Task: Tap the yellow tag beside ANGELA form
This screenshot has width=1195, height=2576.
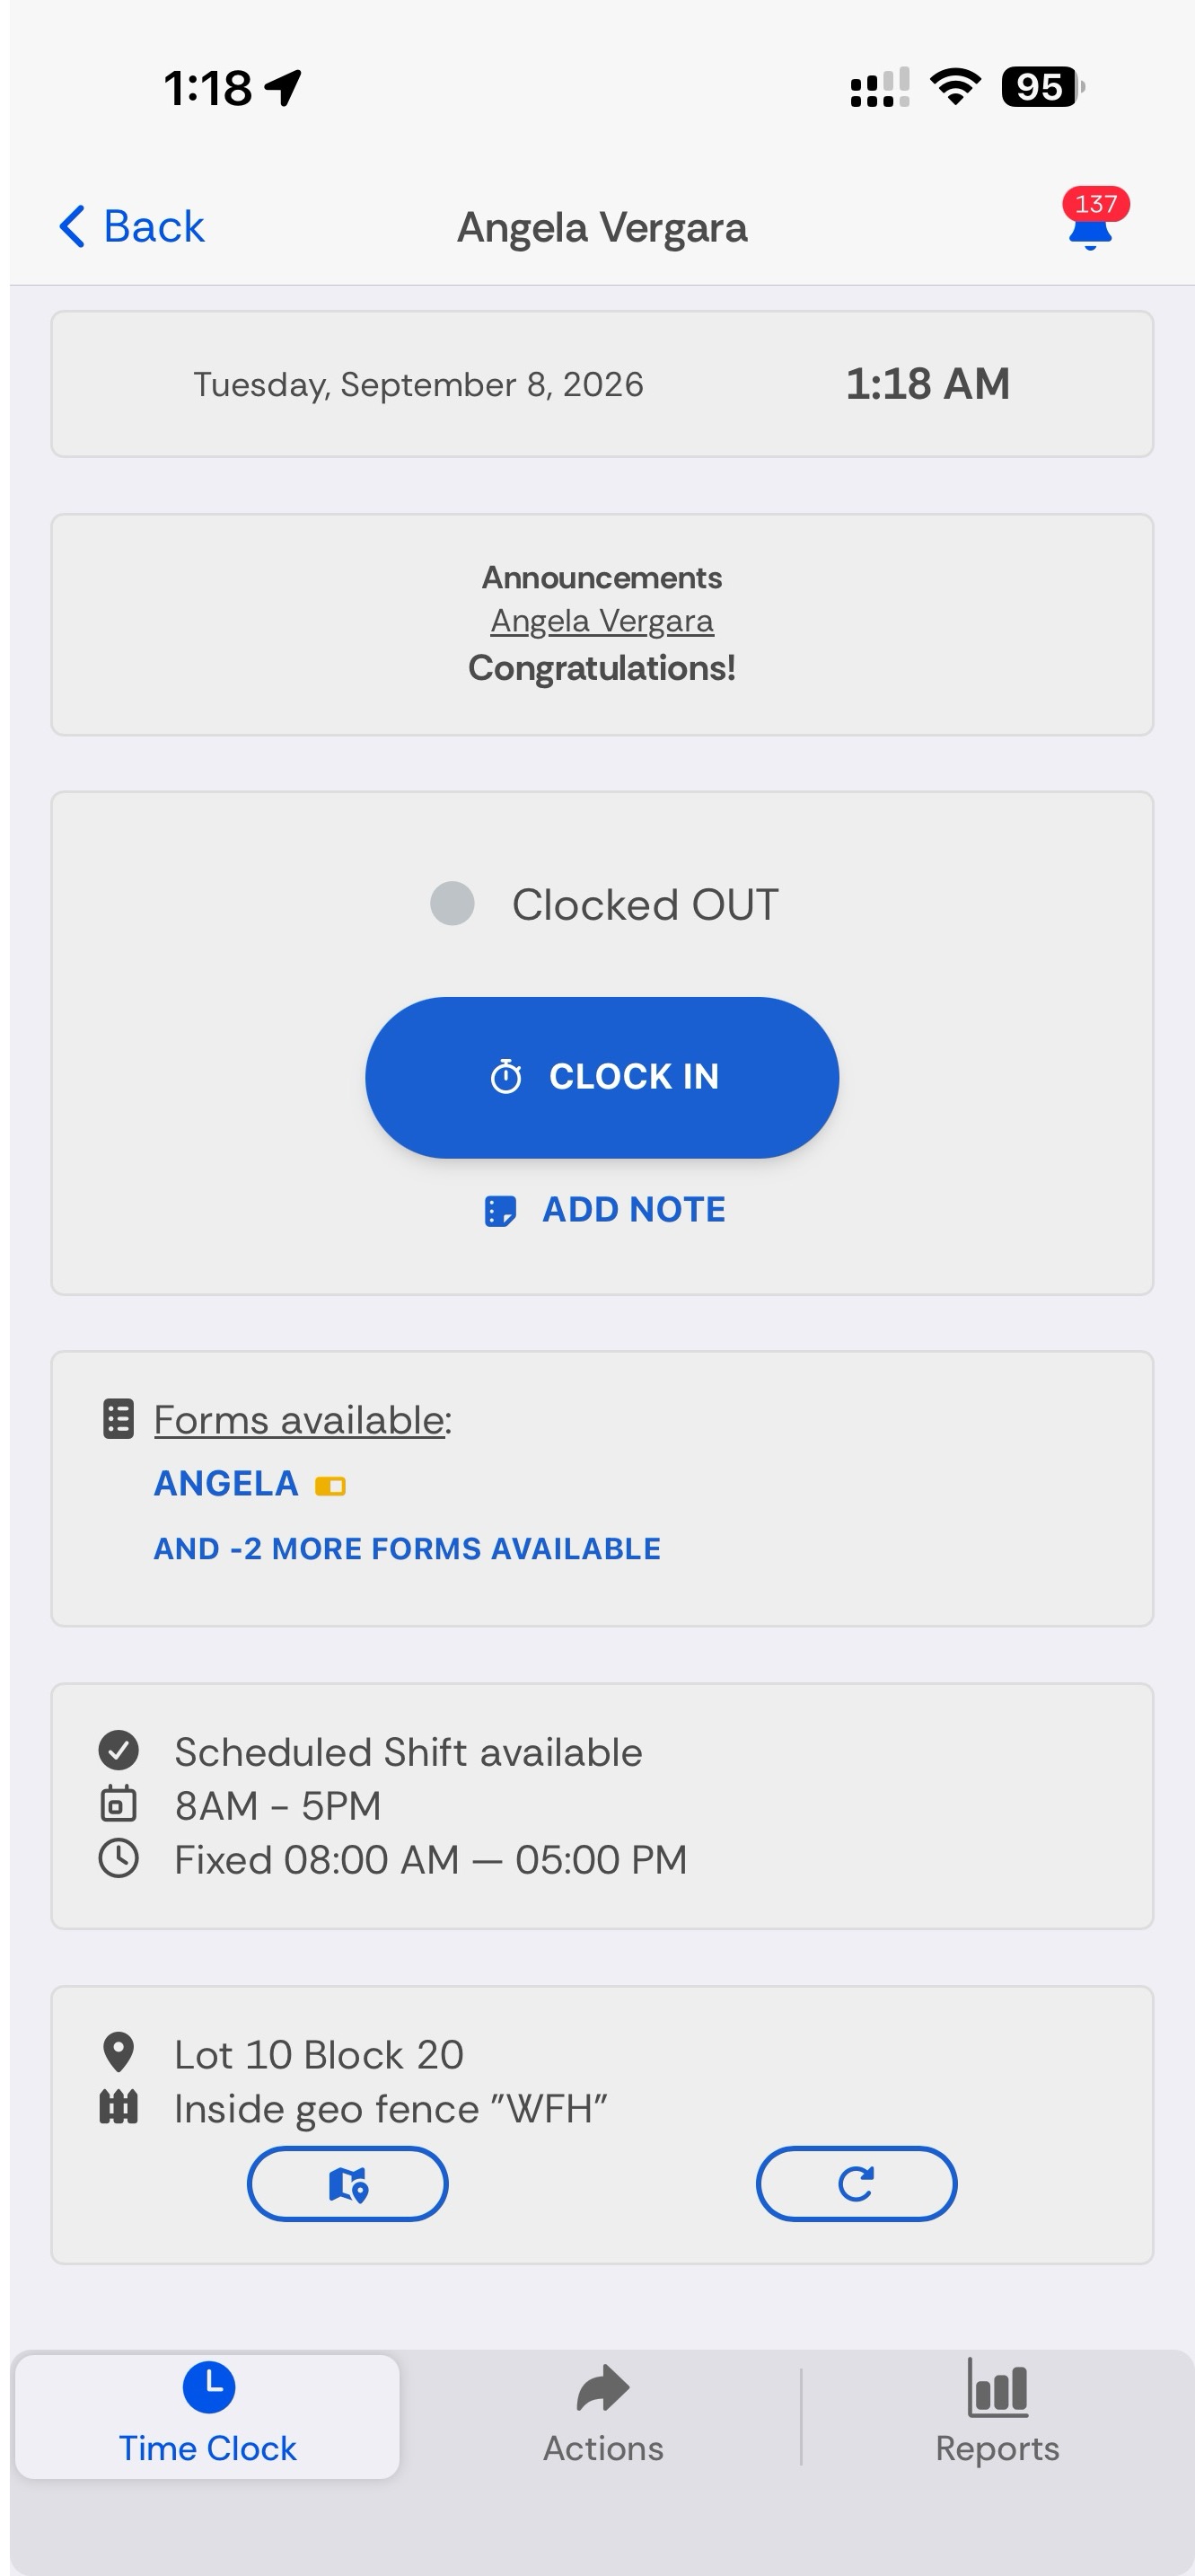Action: 330,1486
